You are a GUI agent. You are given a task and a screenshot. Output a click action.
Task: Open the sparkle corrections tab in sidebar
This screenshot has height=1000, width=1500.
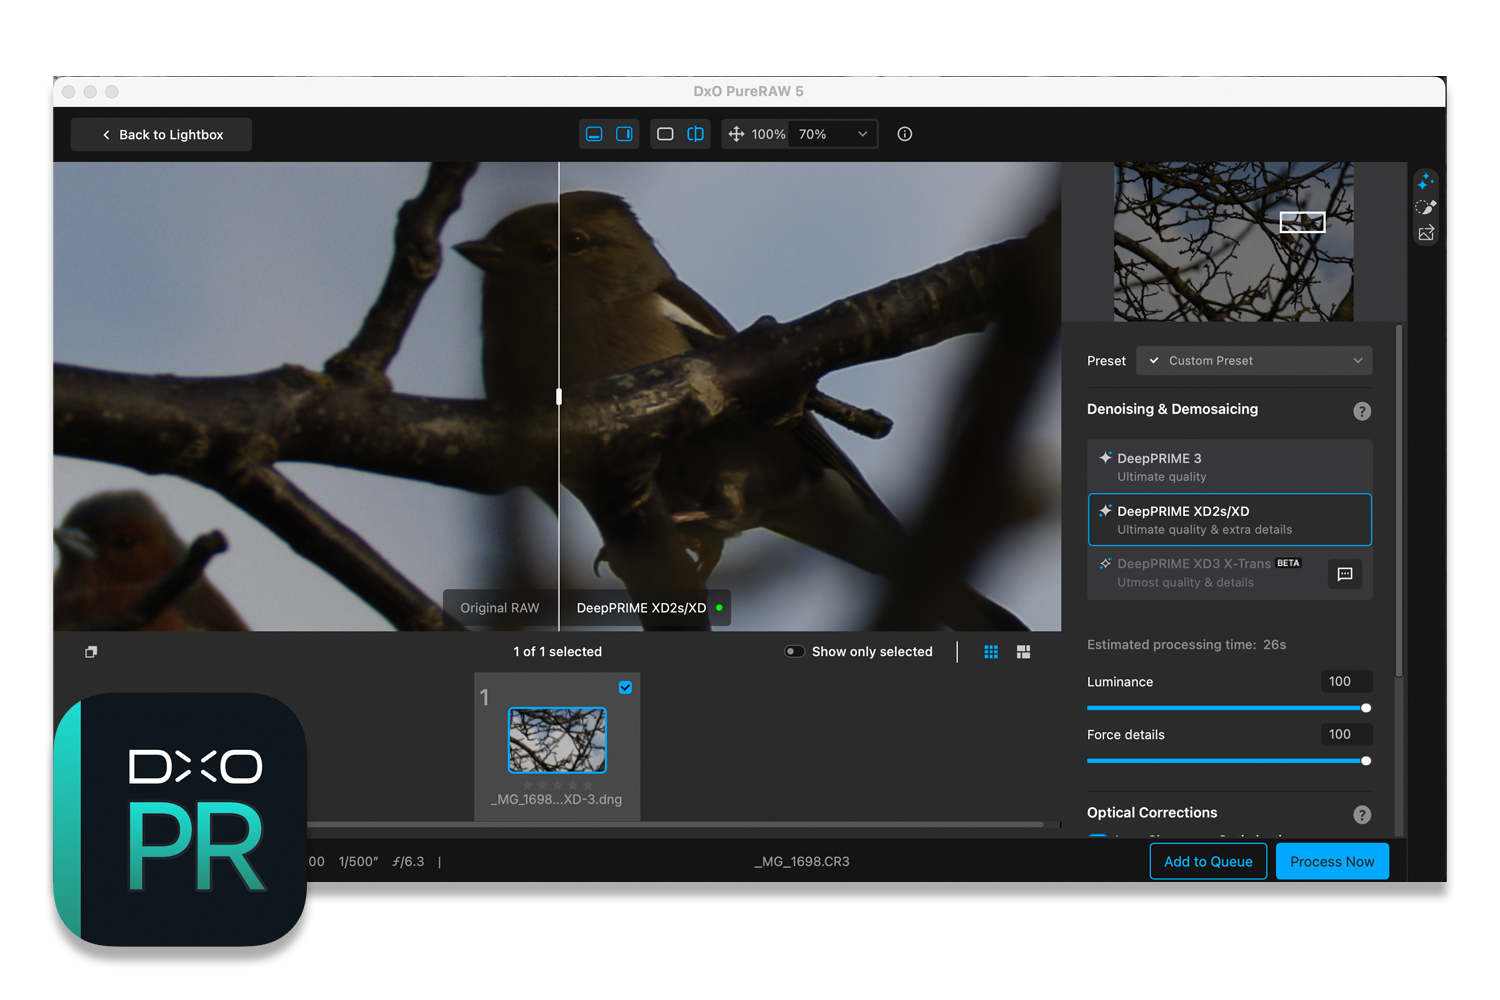pos(1426,182)
